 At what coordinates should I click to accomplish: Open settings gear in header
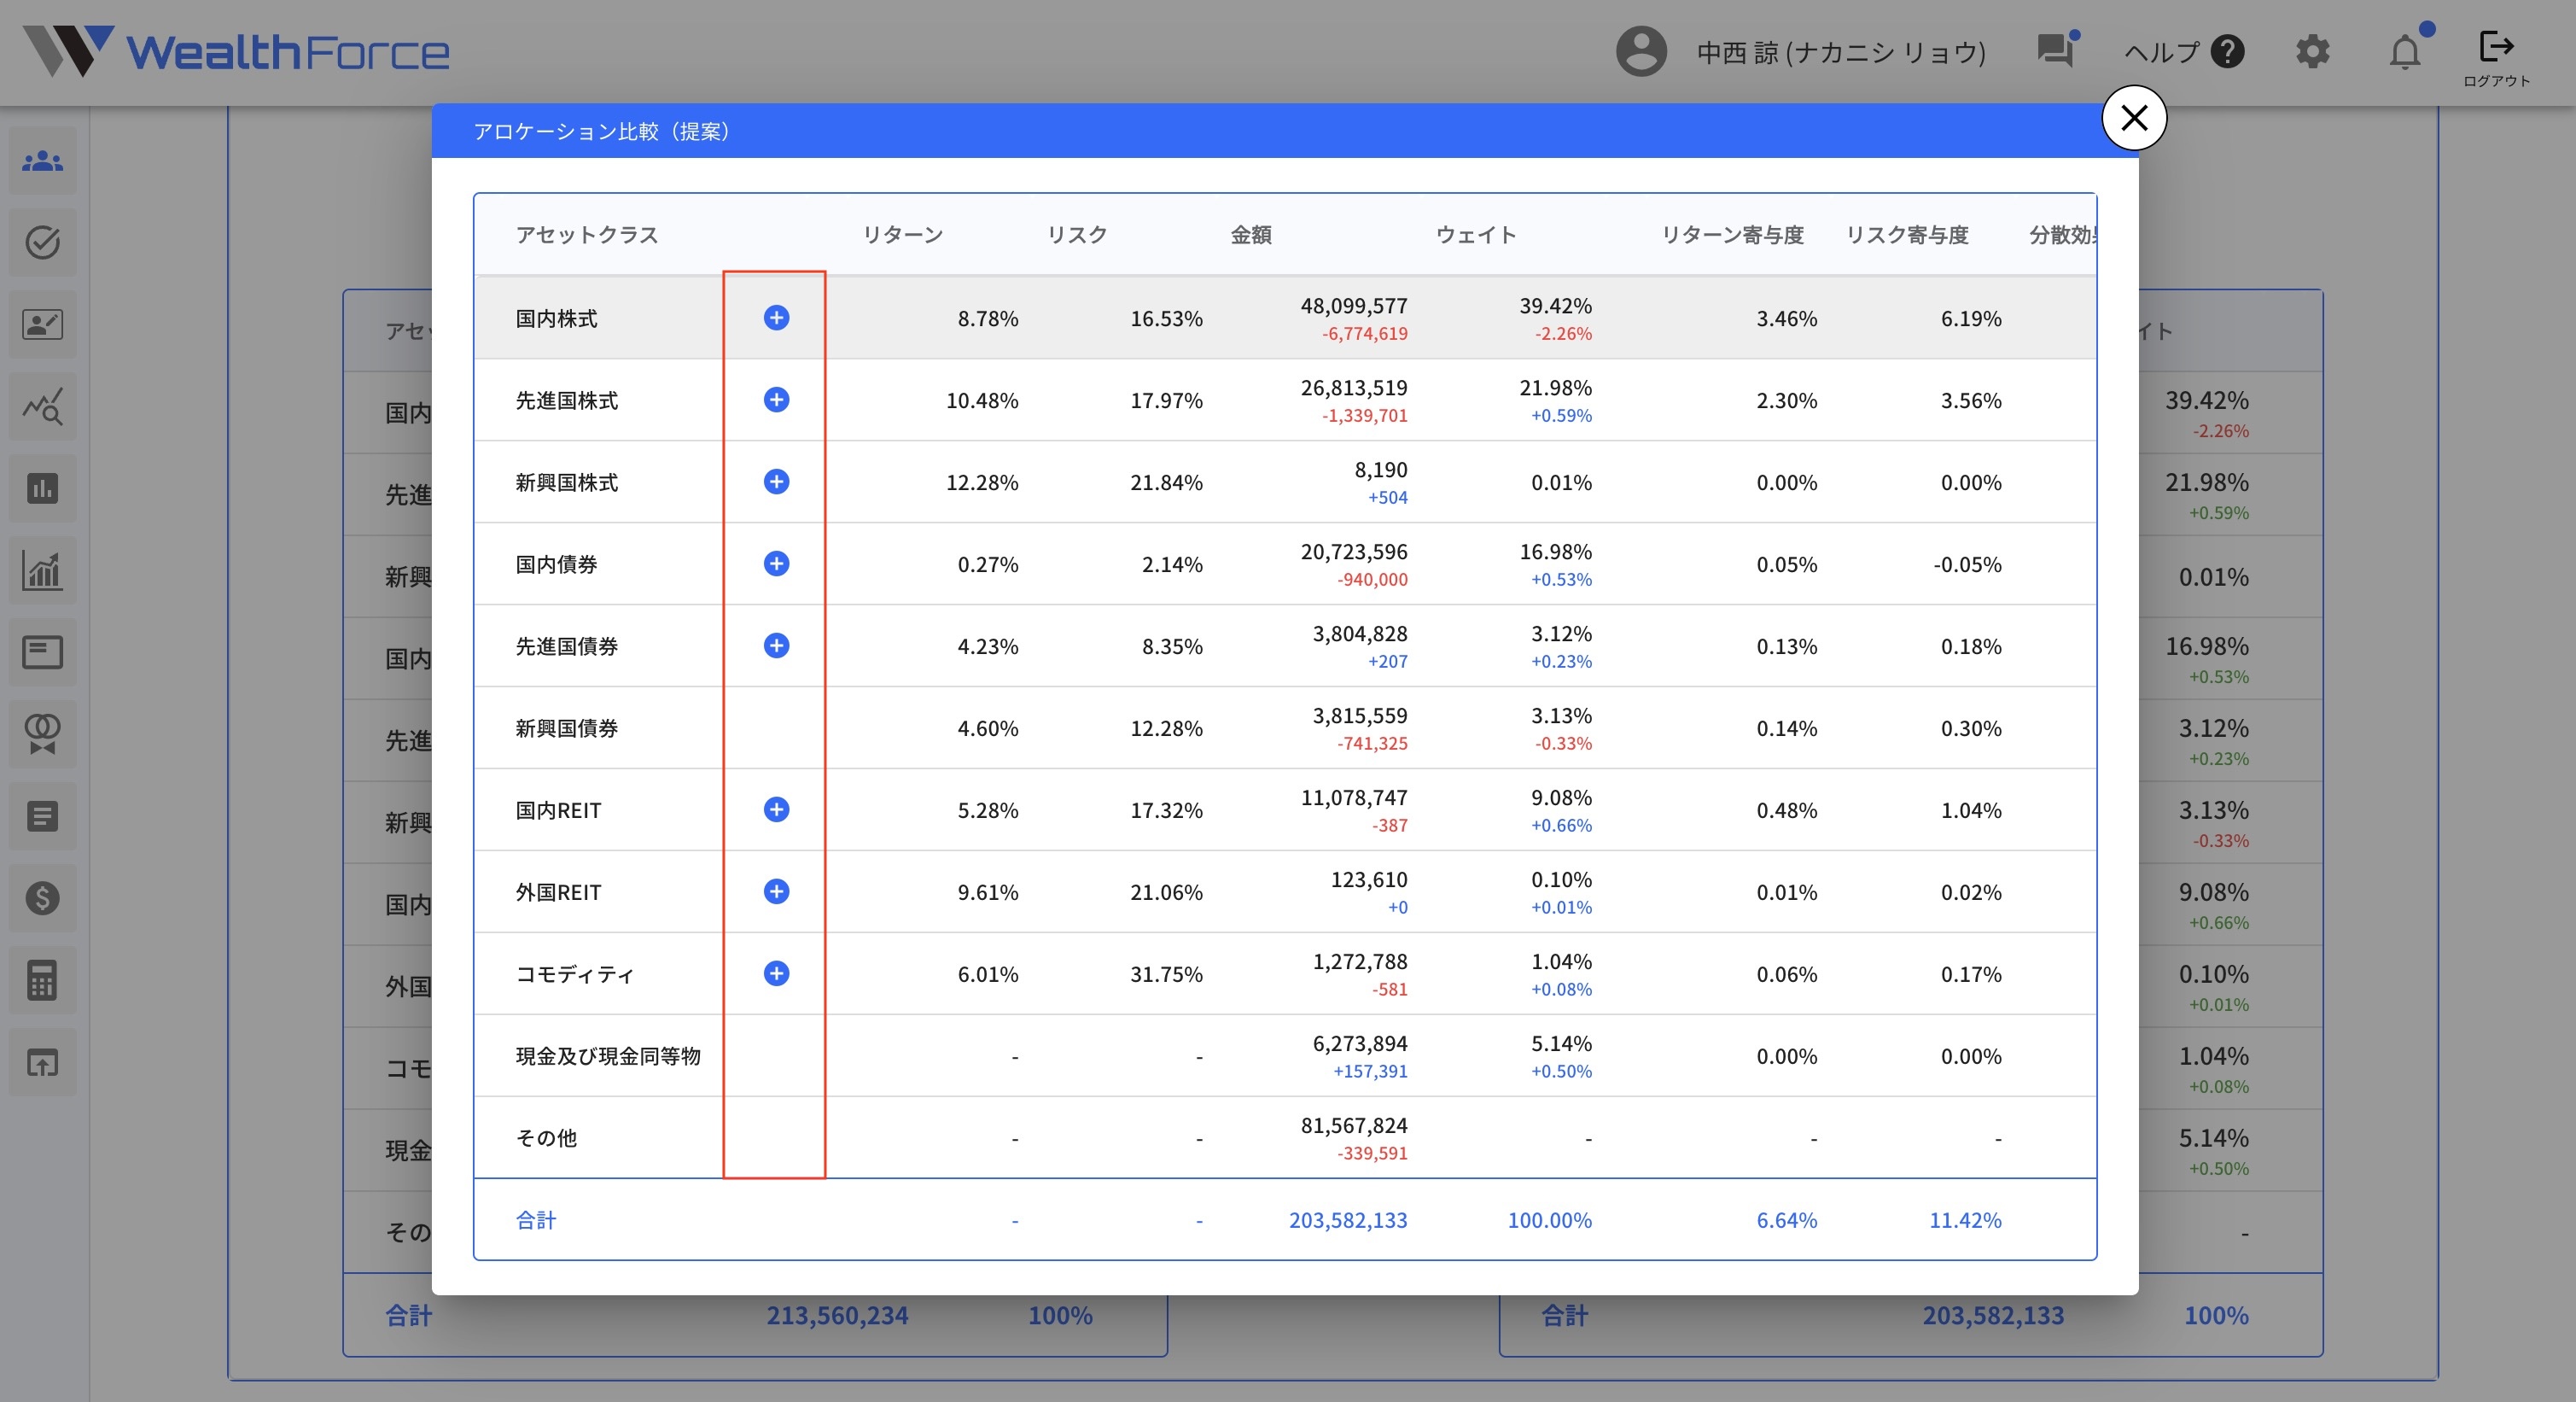coord(2312,51)
